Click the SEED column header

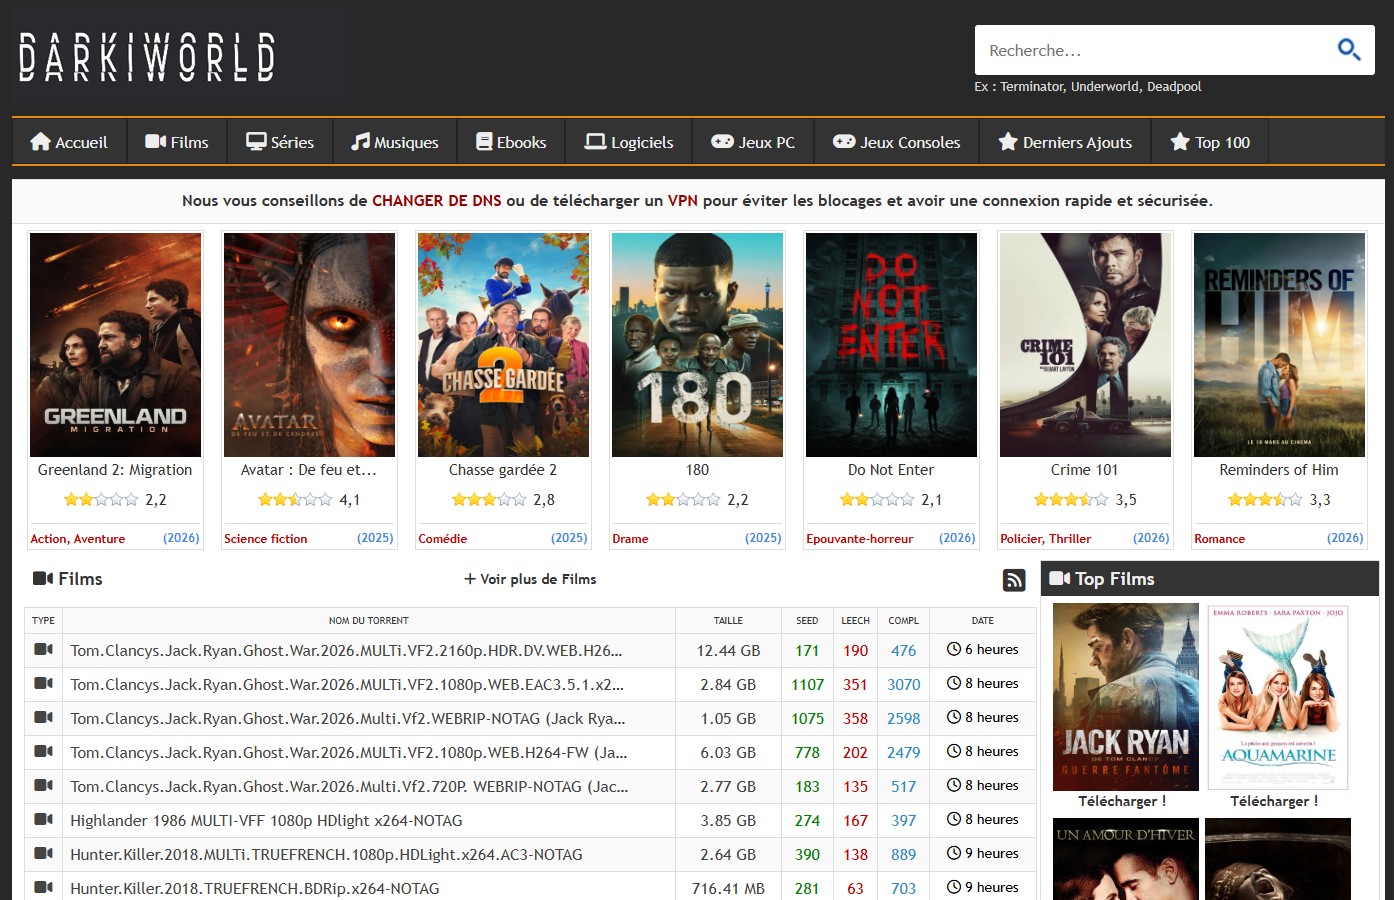point(807,621)
